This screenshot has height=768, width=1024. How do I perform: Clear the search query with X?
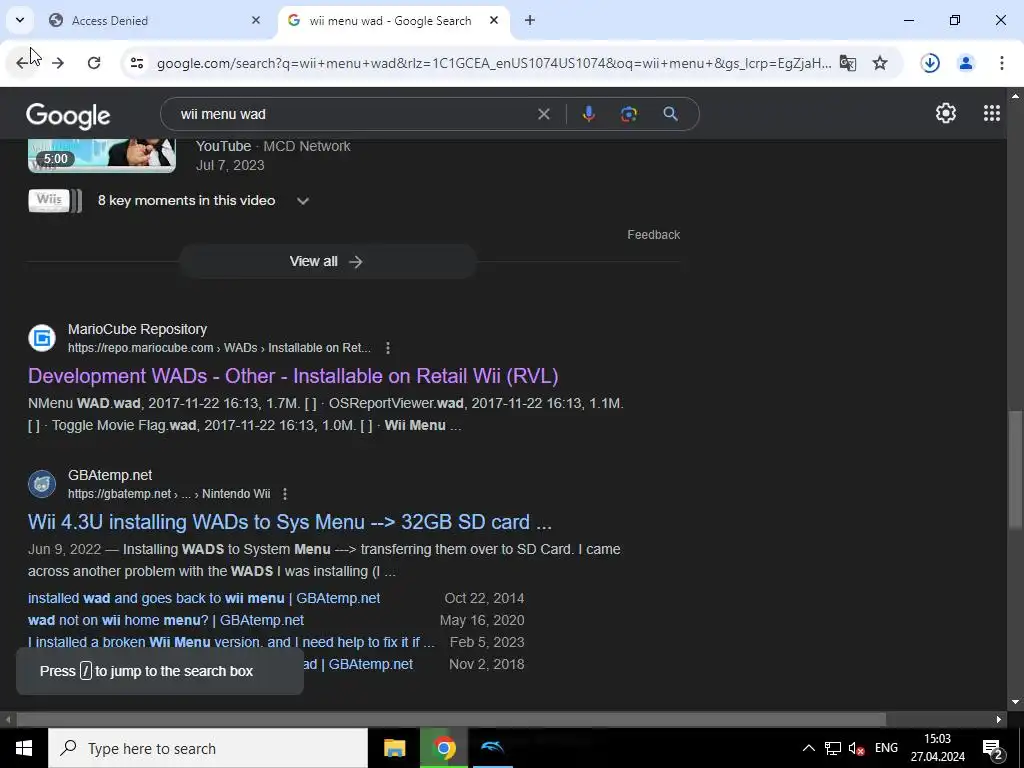(543, 114)
